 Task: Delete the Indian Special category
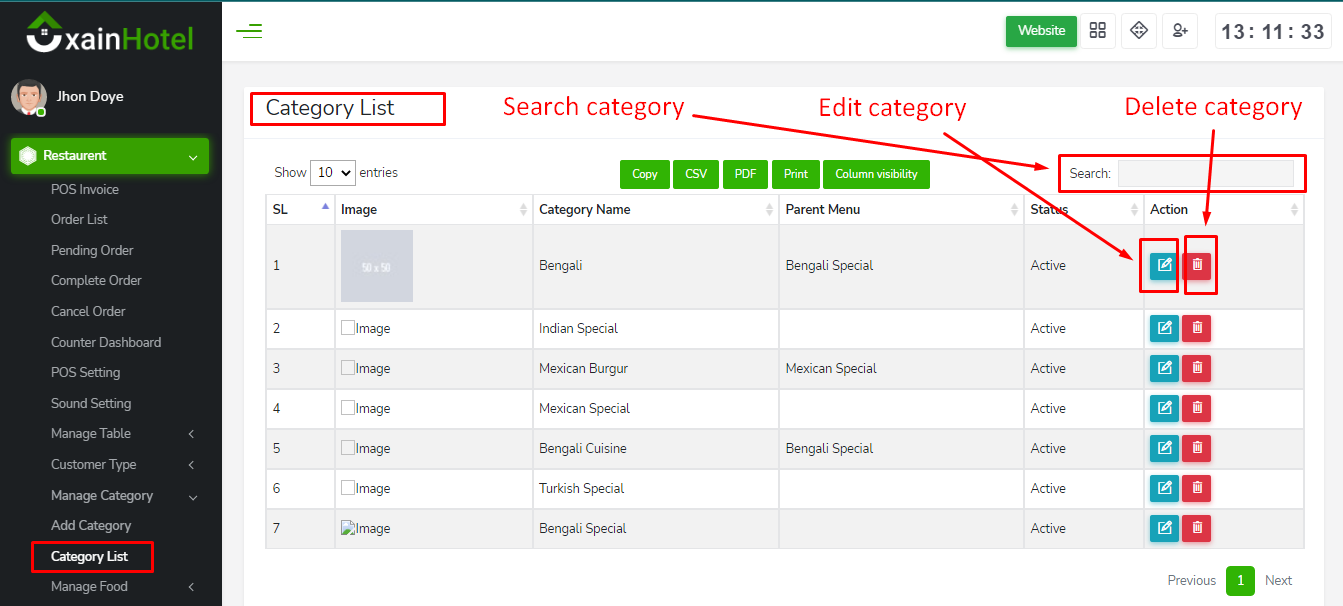point(1197,328)
